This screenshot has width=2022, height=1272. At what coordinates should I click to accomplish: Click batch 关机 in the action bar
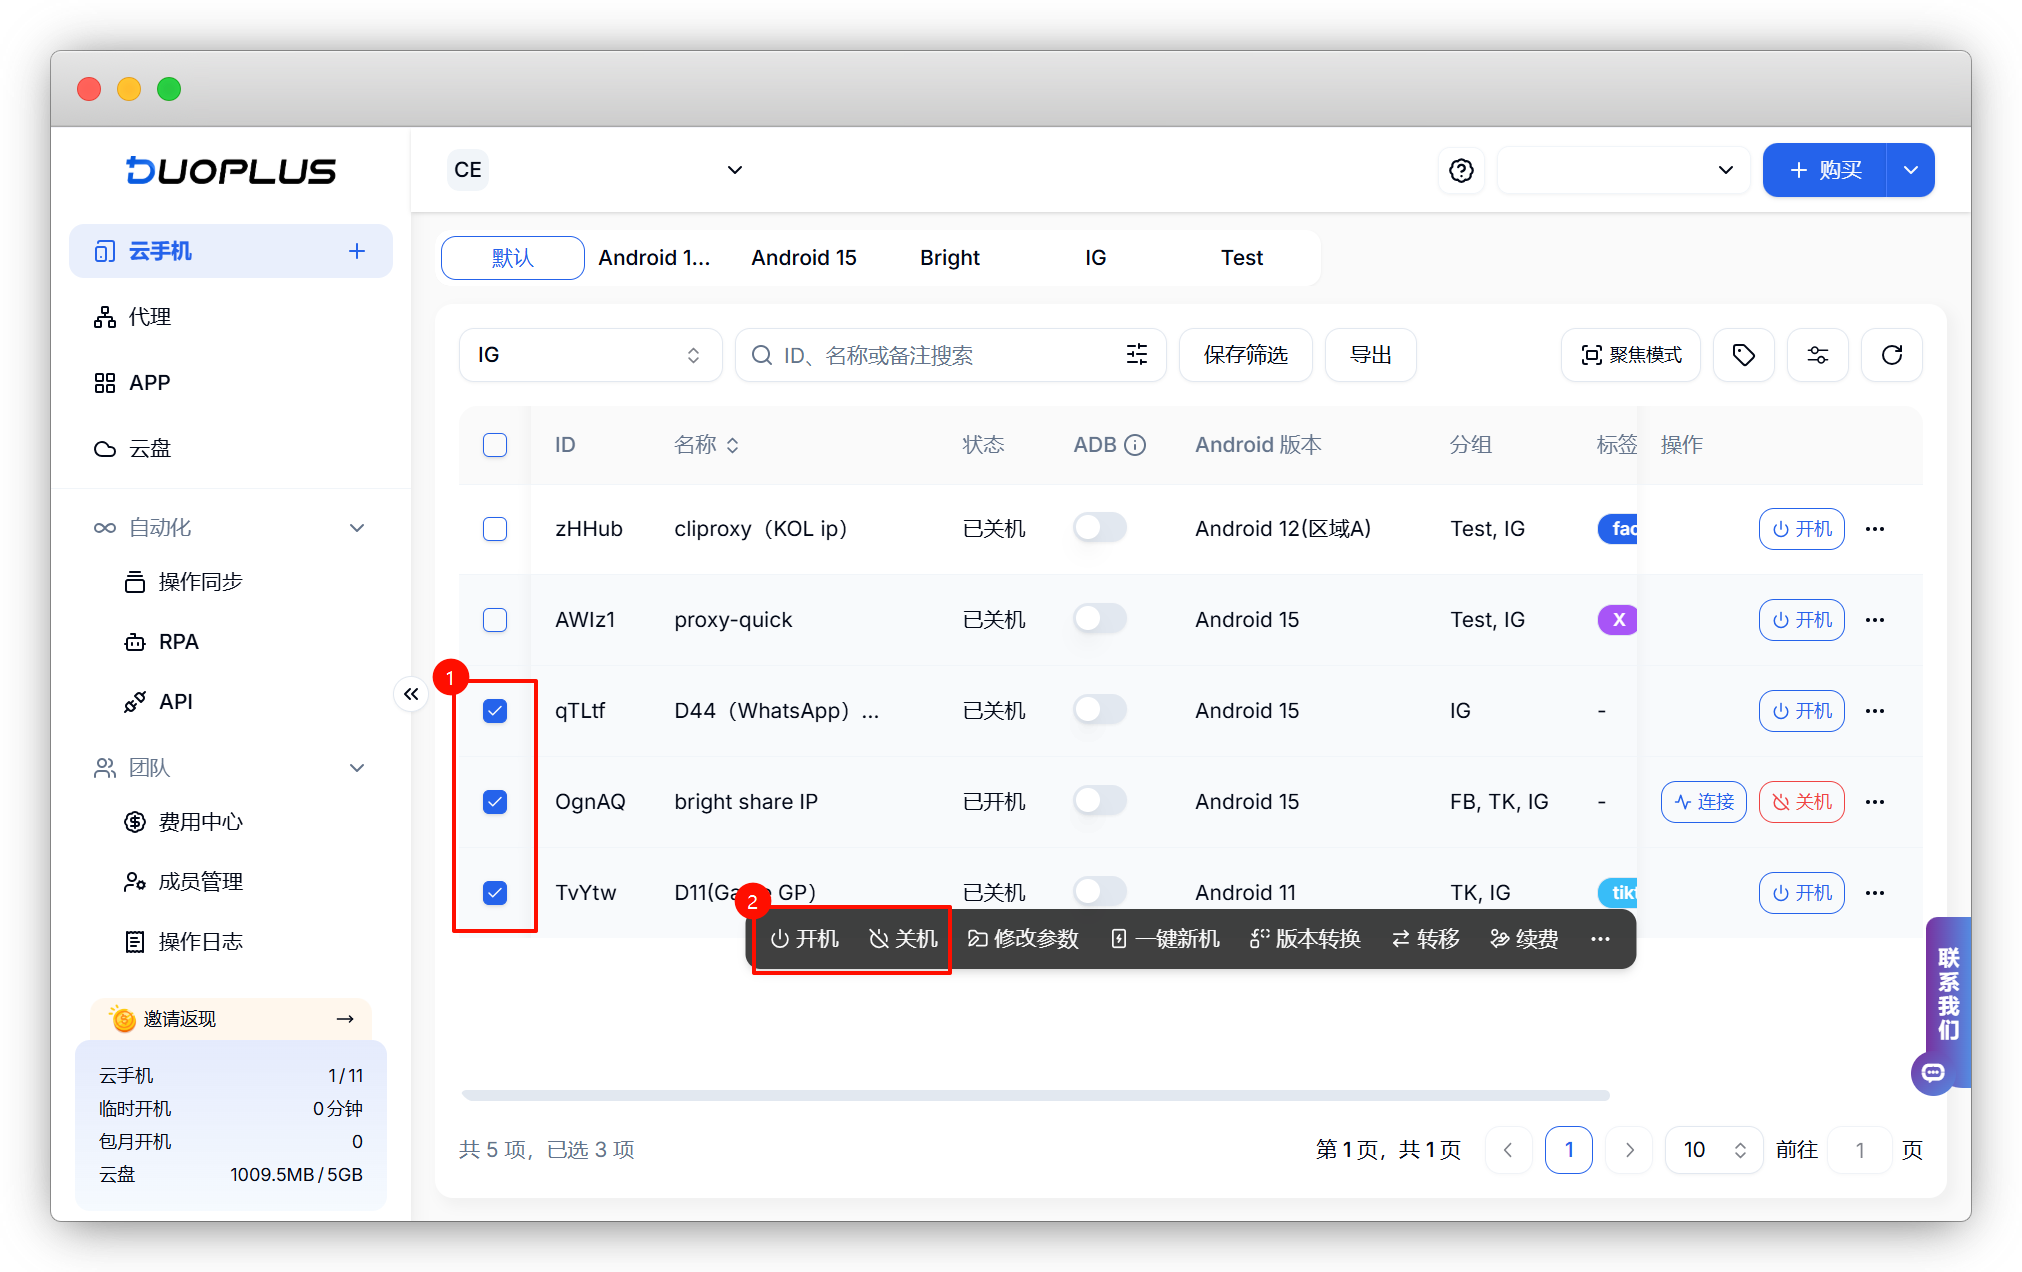[x=904, y=939]
